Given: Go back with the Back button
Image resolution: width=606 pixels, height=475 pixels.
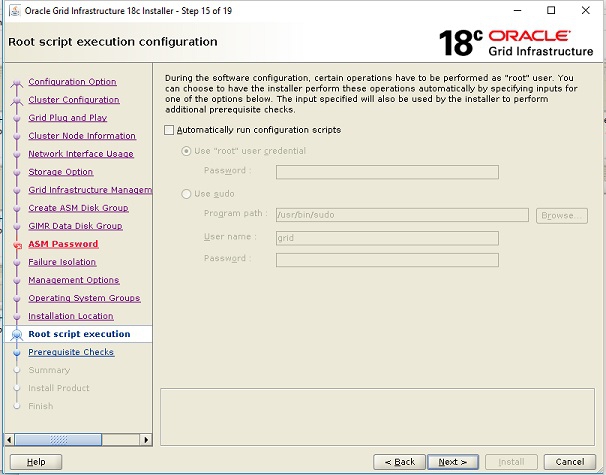Looking at the screenshot, I should point(400,462).
